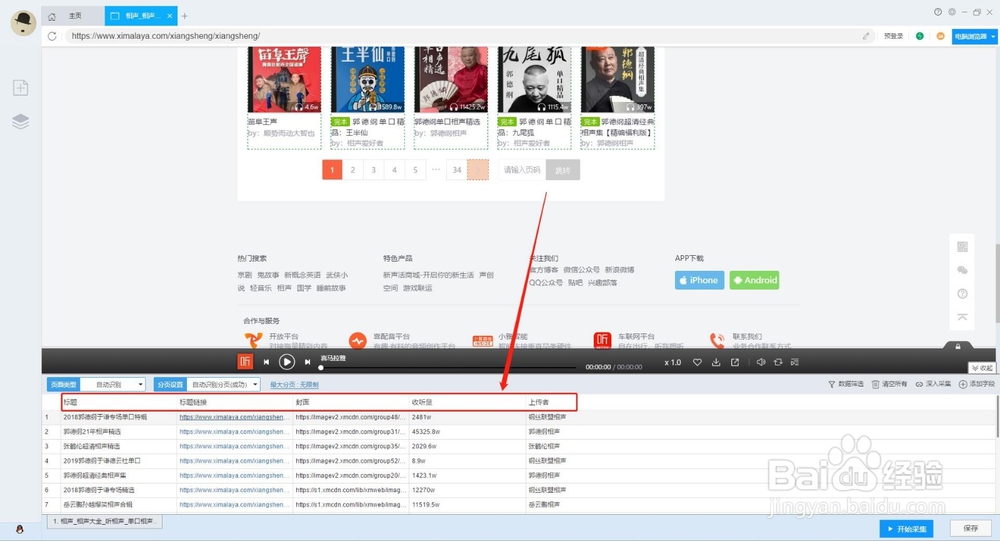
Task: Open the new task page icon in sidebar
Action: [x=20, y=87]
